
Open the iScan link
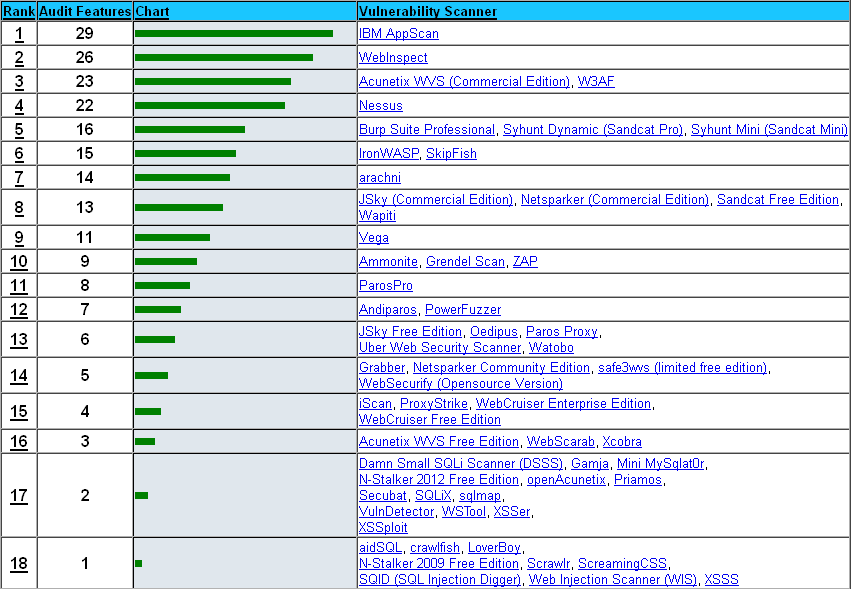375,404
